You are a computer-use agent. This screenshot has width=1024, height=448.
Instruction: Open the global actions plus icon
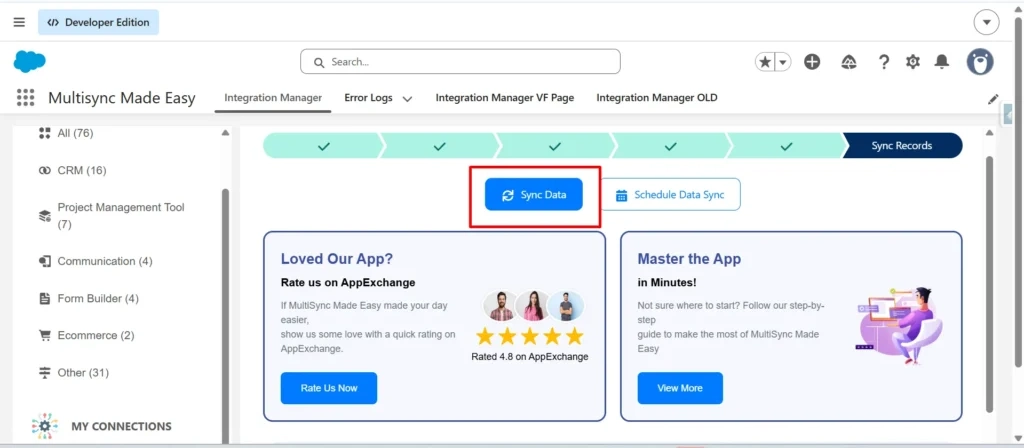pyautogui.click(x=812, y=62)
